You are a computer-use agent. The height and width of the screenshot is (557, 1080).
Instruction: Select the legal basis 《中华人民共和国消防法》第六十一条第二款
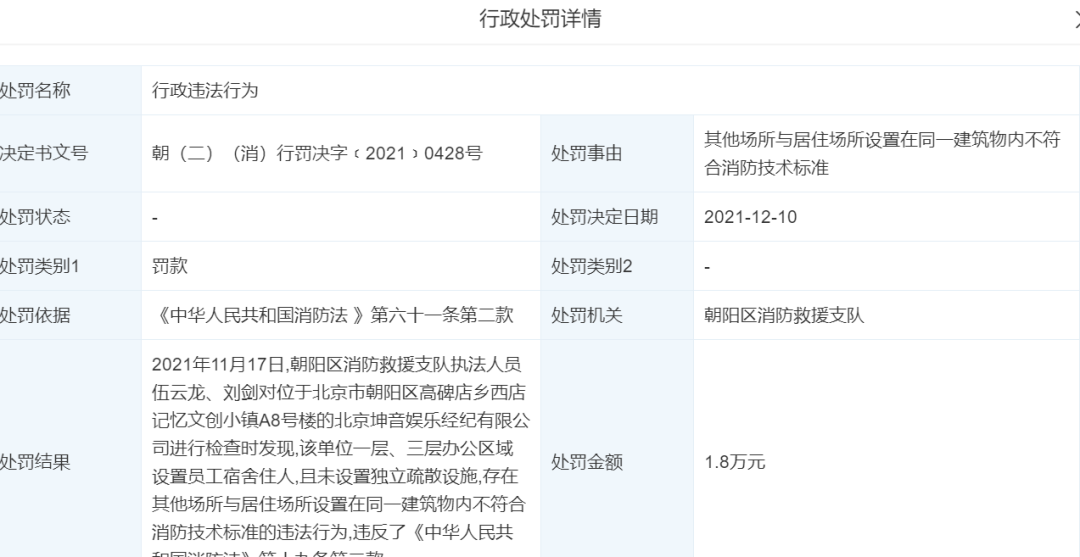tap(333, 315)
